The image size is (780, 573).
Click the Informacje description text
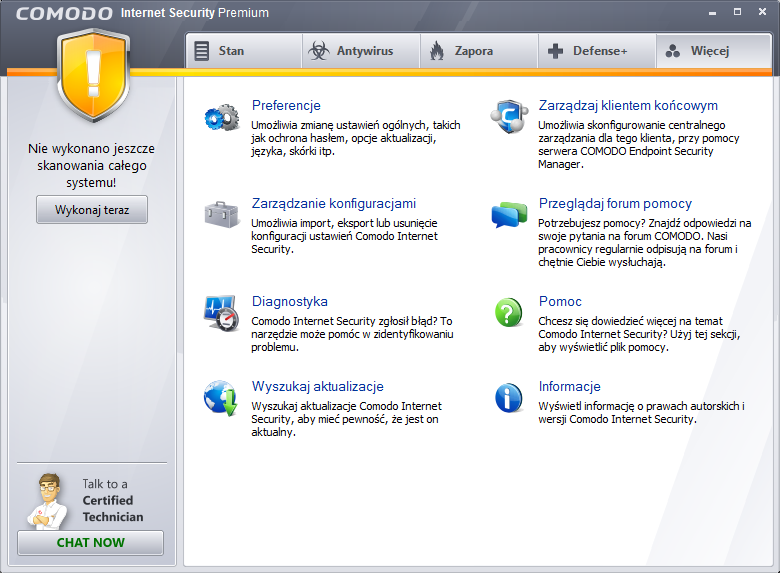click(641, 413)
